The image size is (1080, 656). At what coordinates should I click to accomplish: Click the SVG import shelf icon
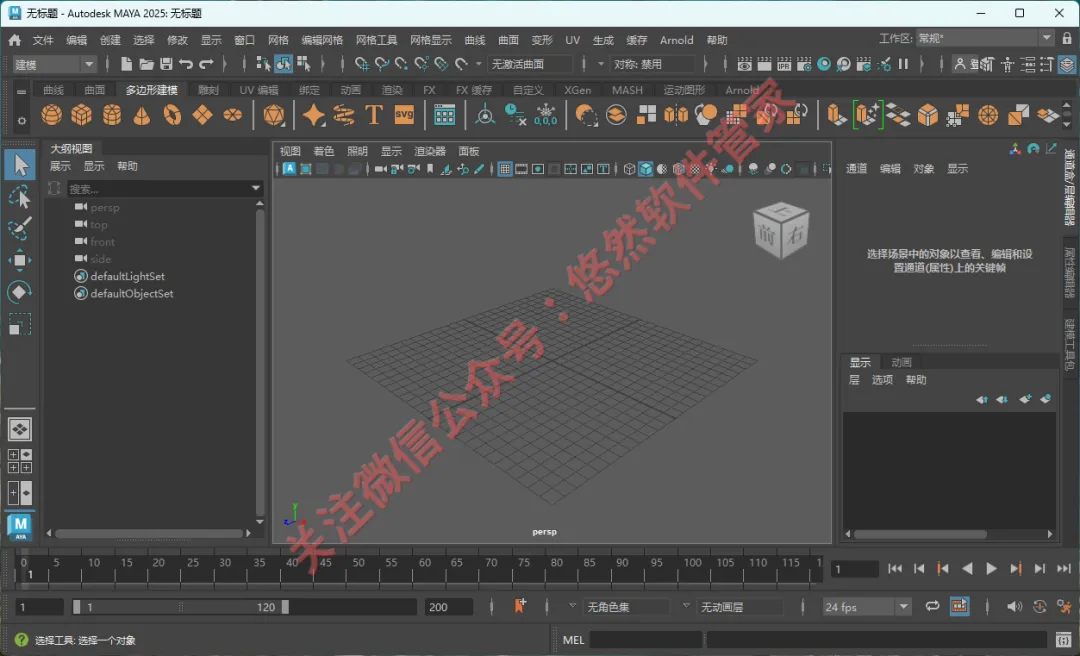point(404,114)
